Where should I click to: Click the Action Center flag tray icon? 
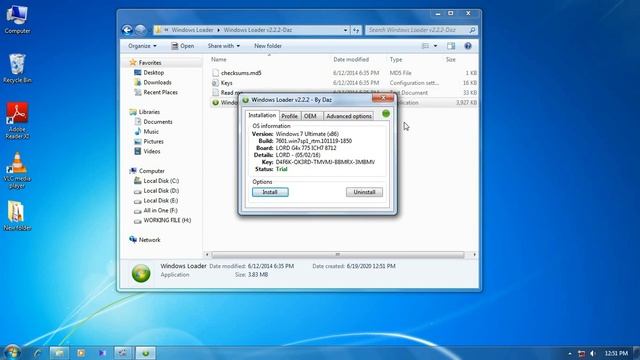click(581, 353)
